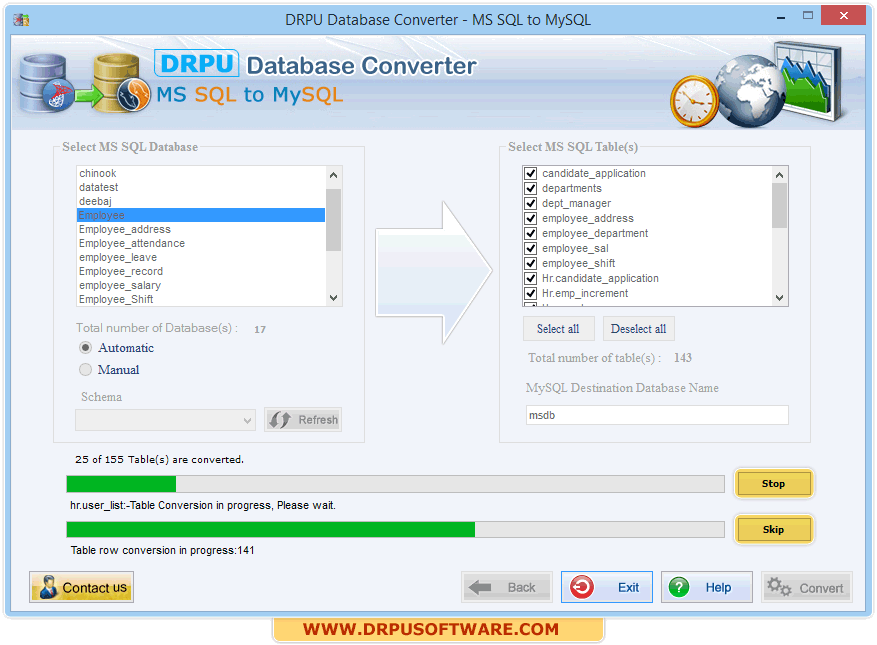Click the red Exit power icon
The image size is (877, 645).
[x=582, y=587]
